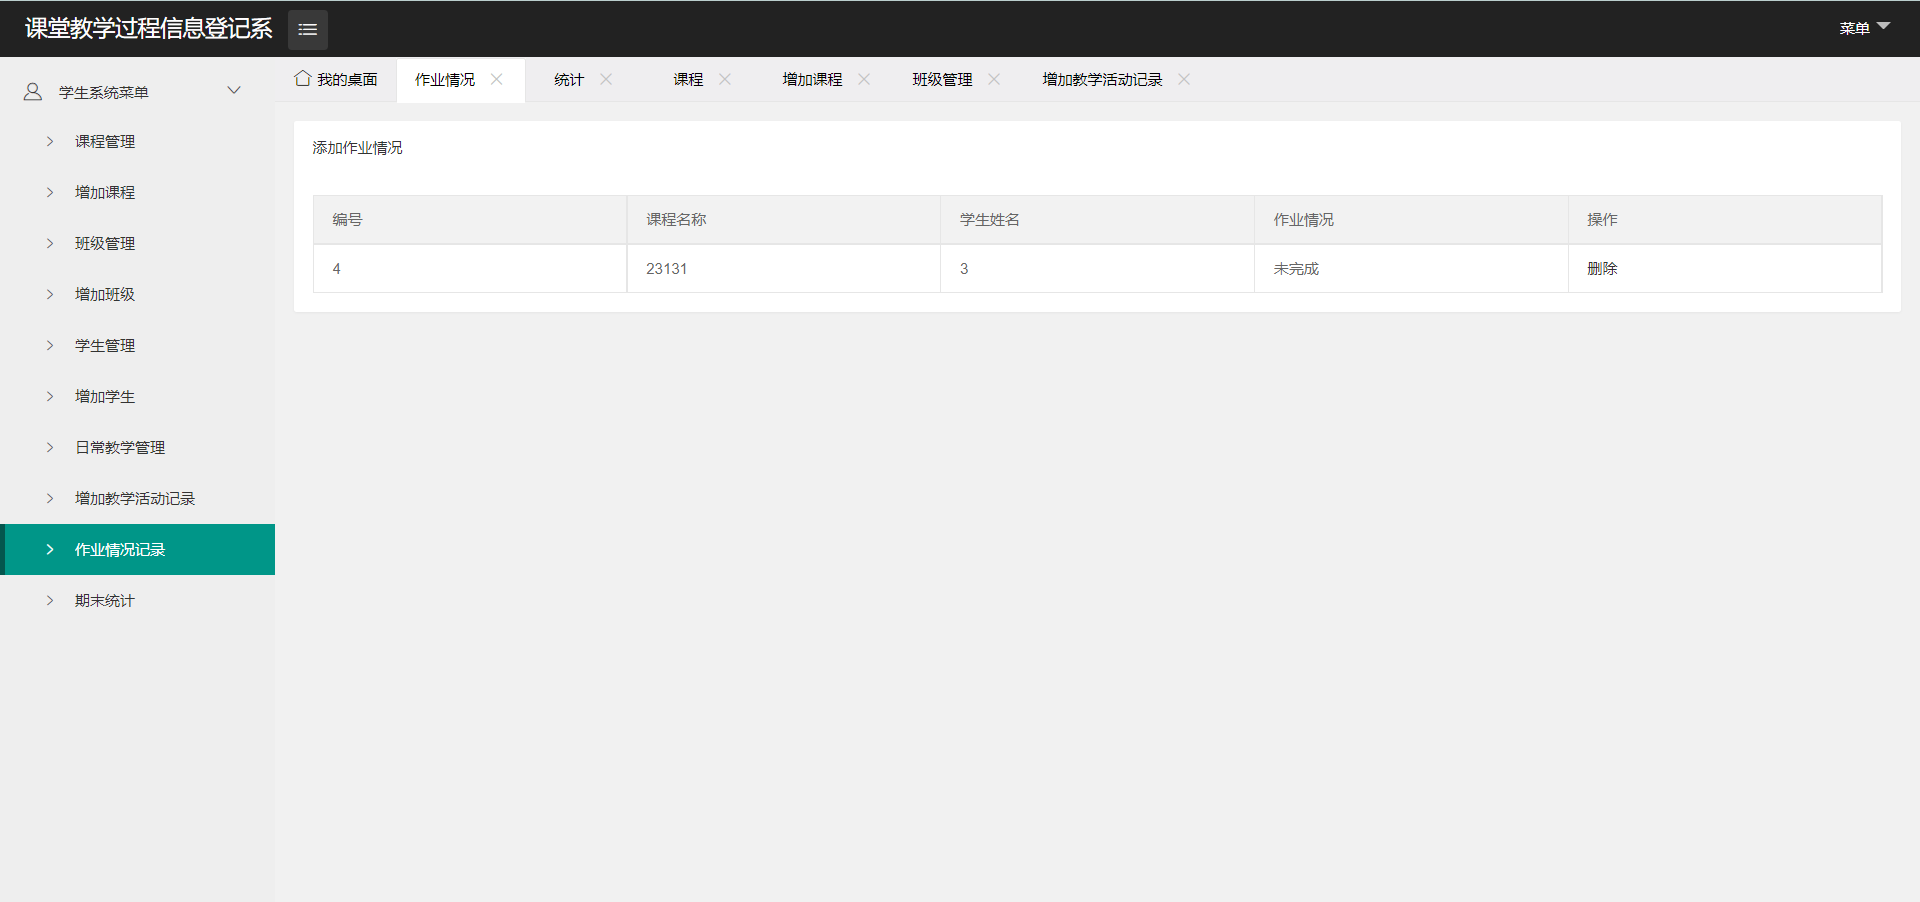Click the chevron beside 学生管理

click(50, 345)
